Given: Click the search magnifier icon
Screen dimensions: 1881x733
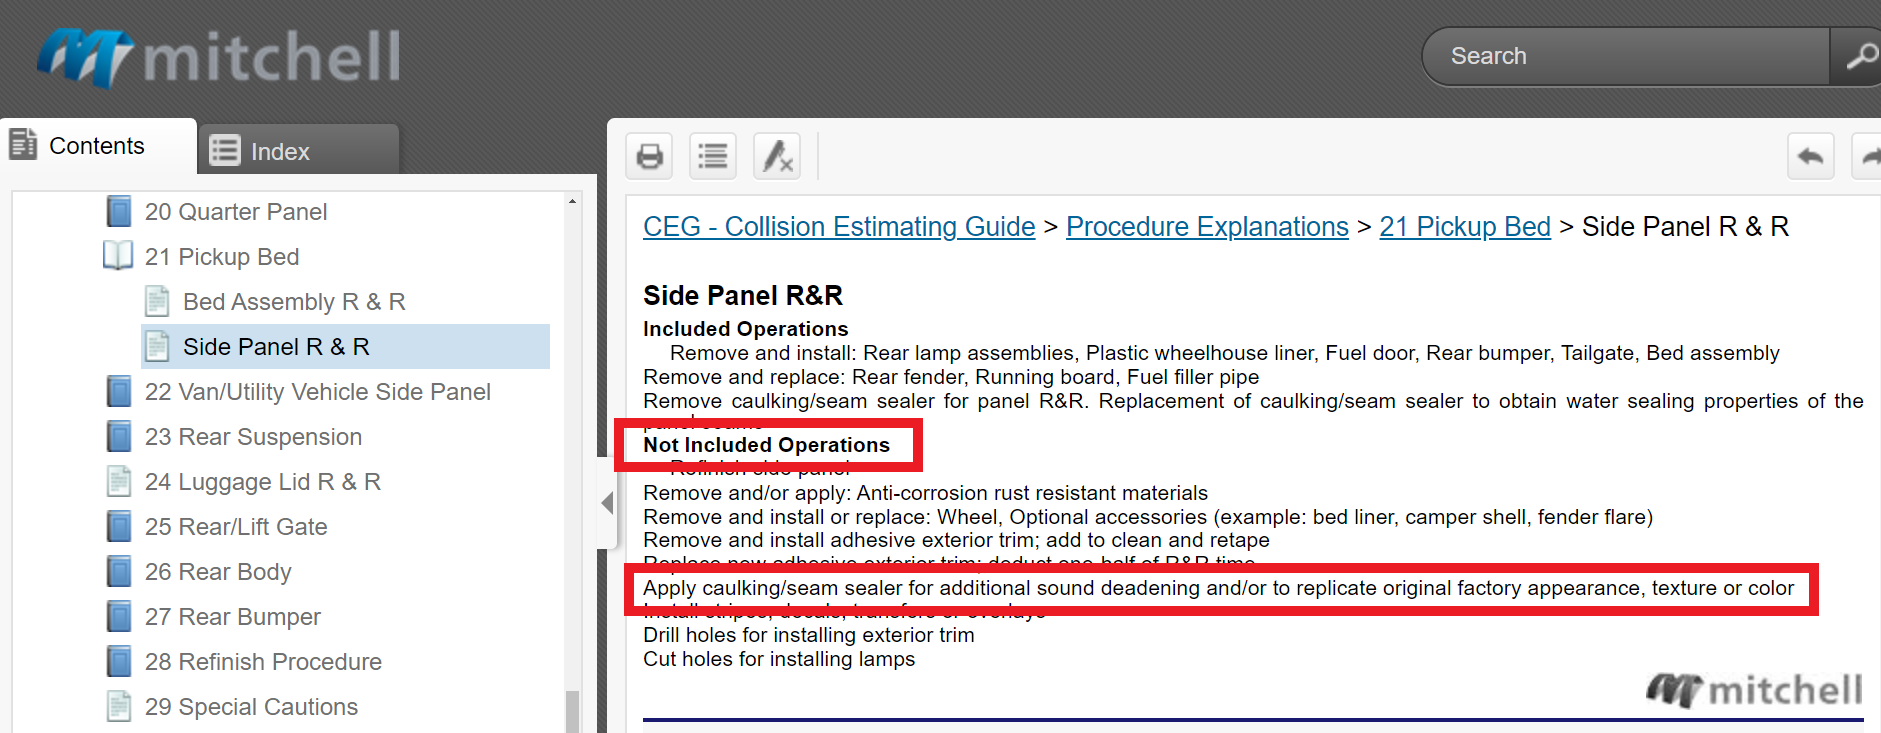Looking at the screenshot, I should pyautogui.click(x=1859, y=56).
